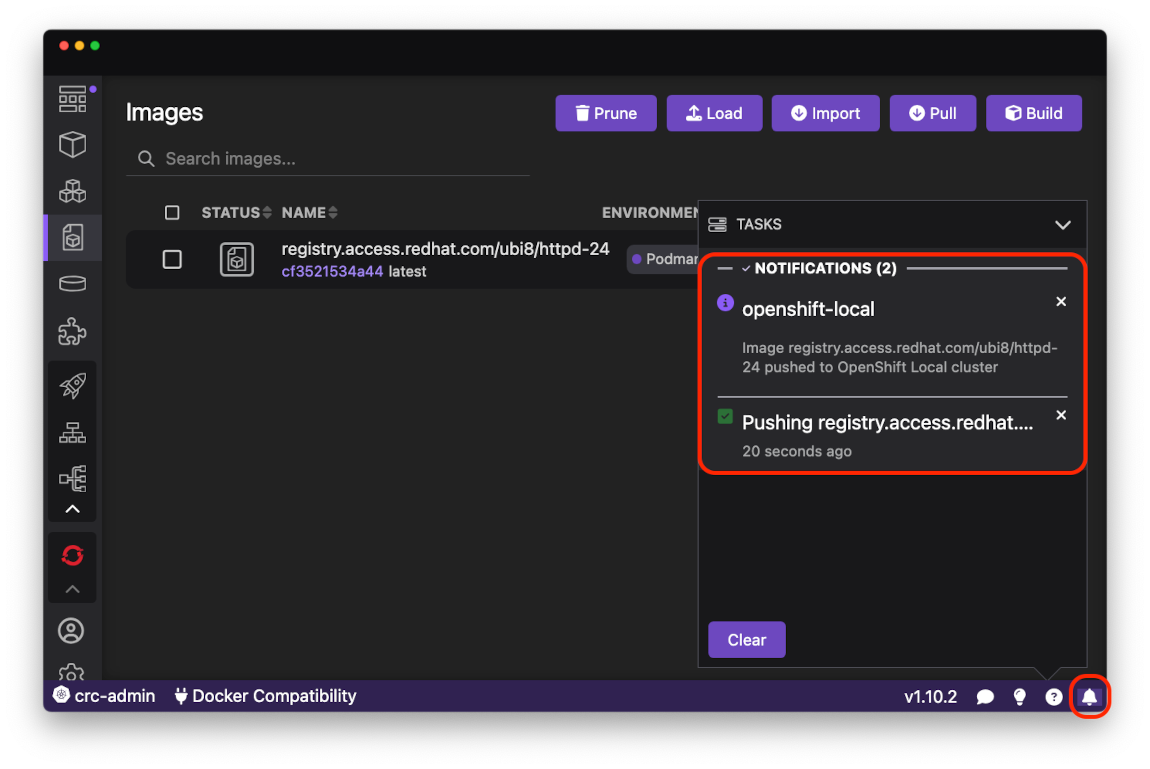The height and width of the screenshot is (769, 1150).
Task: Toggle the select-all images checkbox
Action: 172,213
